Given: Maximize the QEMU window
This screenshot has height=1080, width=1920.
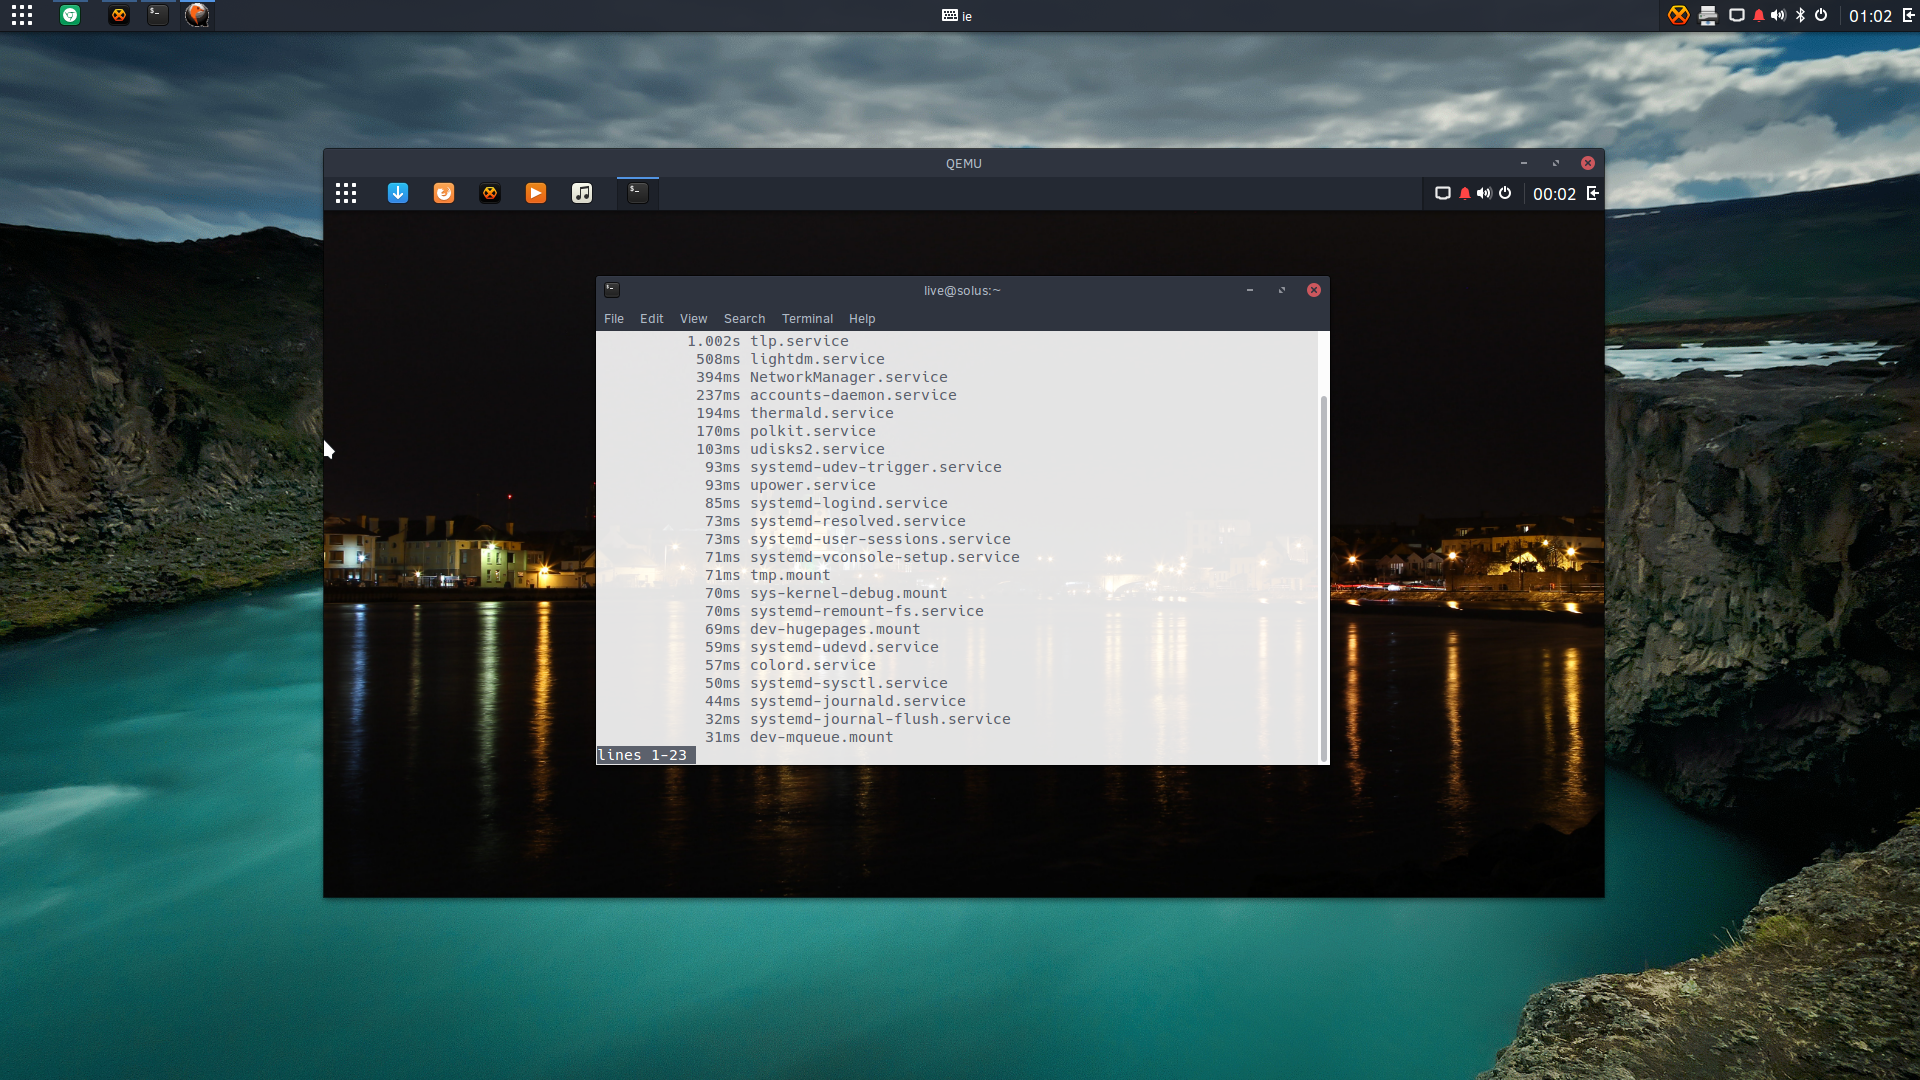Looking at the screenshot, I should click(1556, 163).
